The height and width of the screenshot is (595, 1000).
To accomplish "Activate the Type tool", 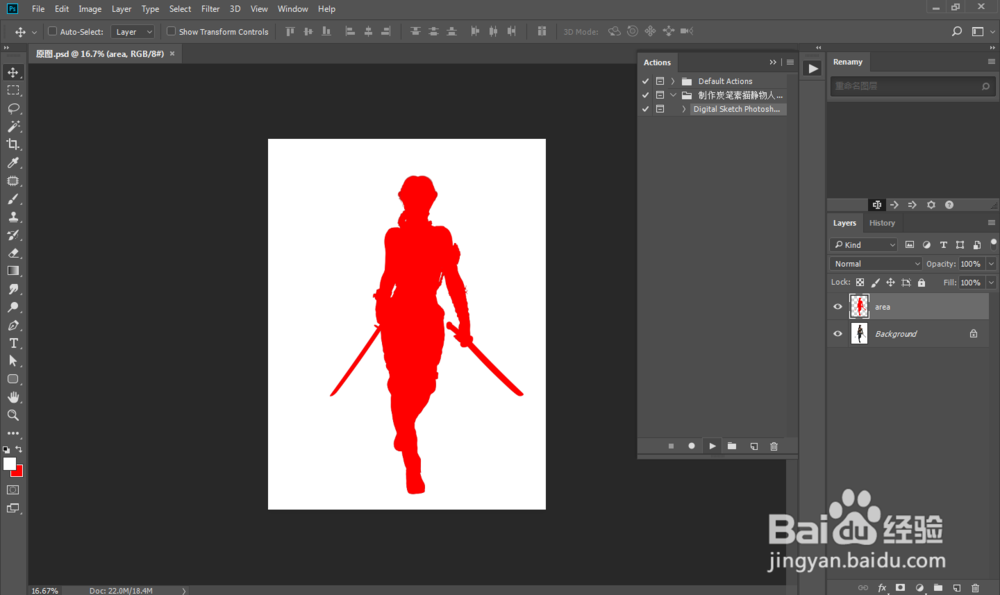I will (13, 342).
